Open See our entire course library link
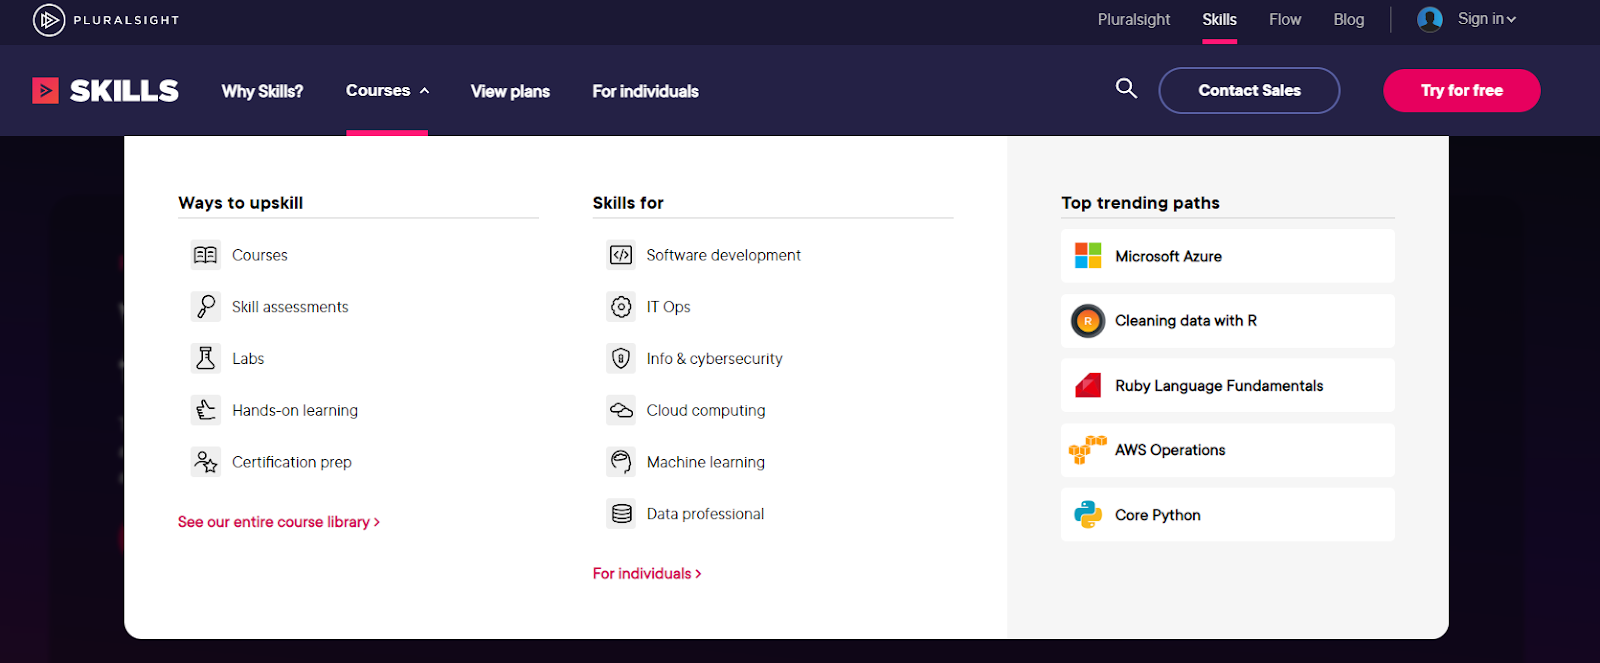The height and width of the screenshot is (663, 1600). (279, 522)
